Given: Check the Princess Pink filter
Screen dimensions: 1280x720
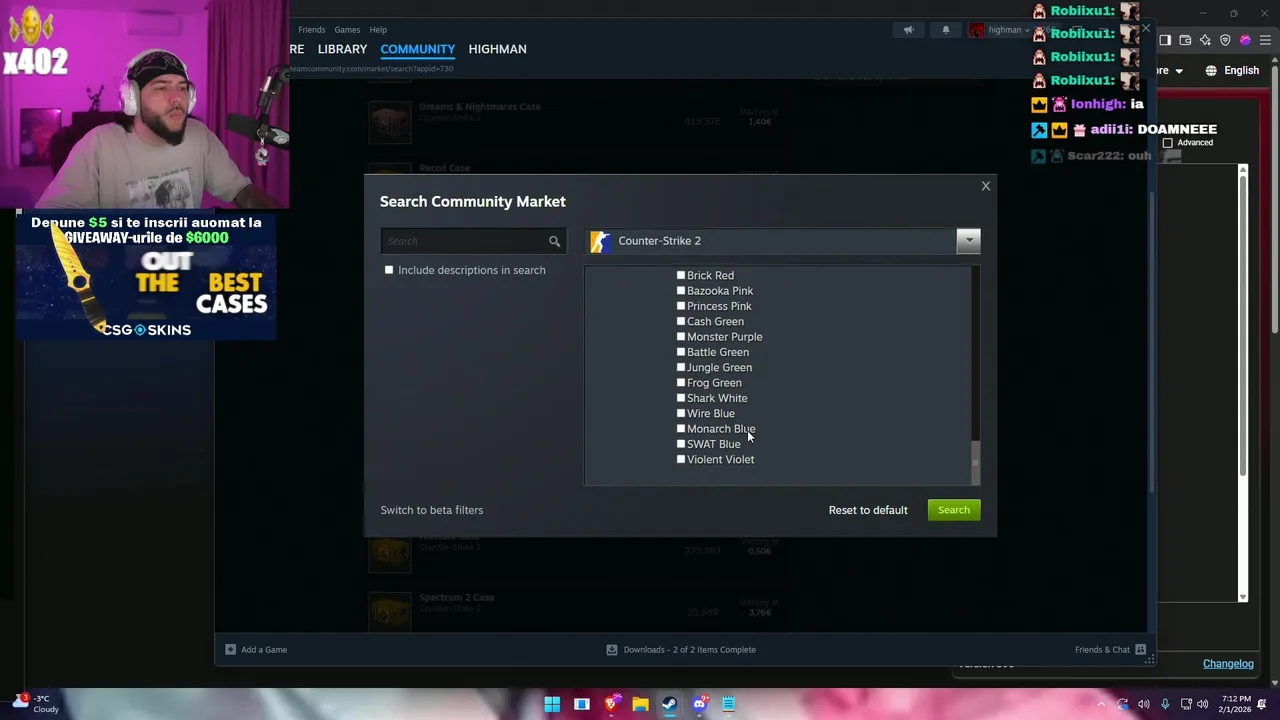Looking at the screenshot, I should tap(681, 306).
